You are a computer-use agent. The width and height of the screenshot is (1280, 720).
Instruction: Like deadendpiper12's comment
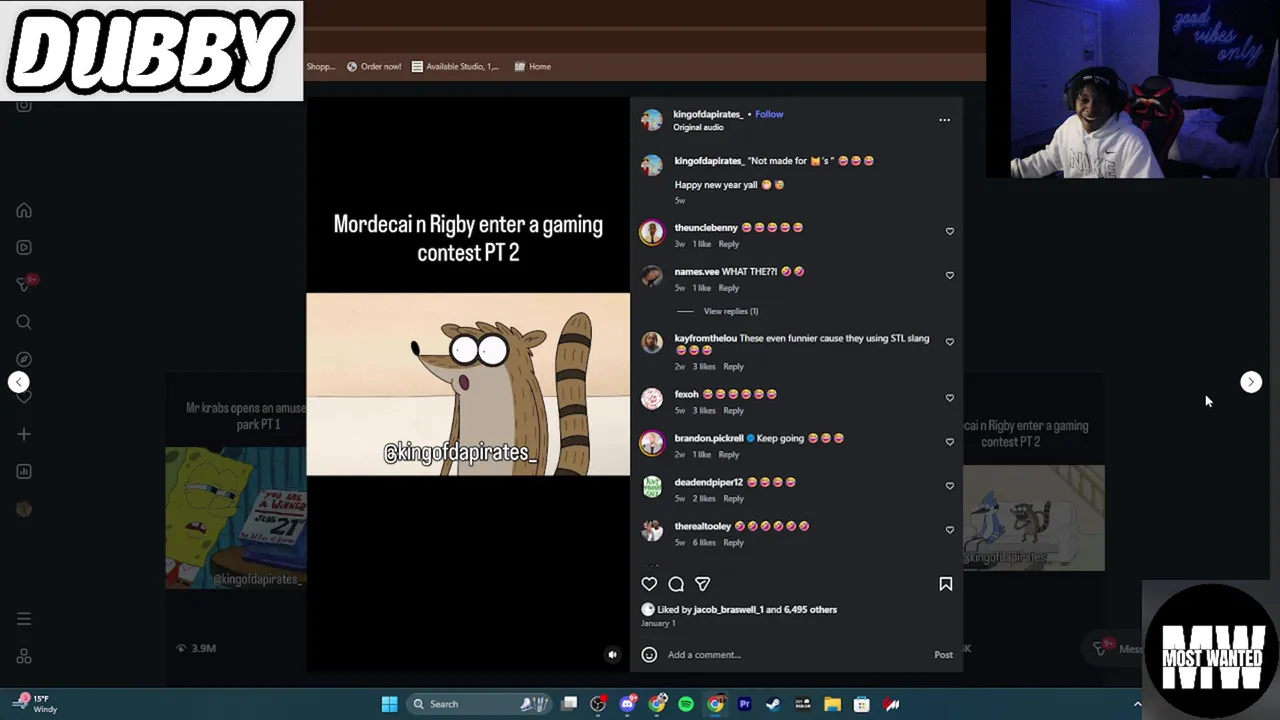click(950, 486)
